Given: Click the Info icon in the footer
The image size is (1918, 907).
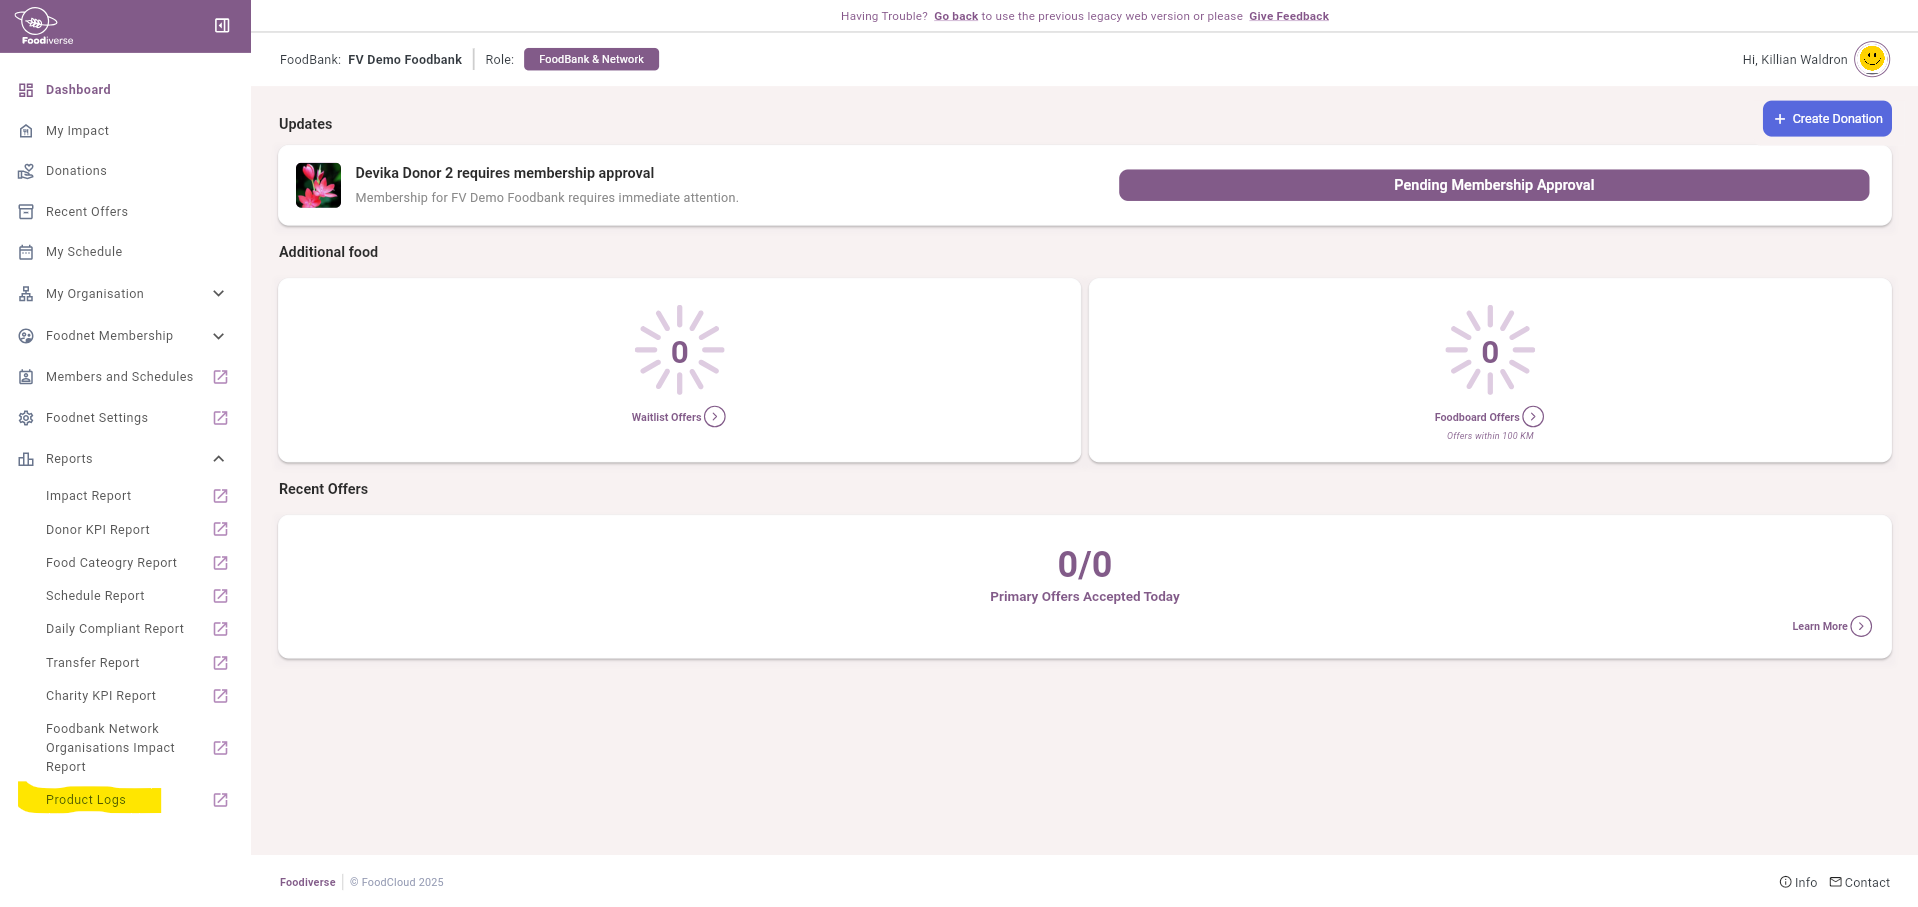Looking at the screenshot, I should tap(1785, 882).
